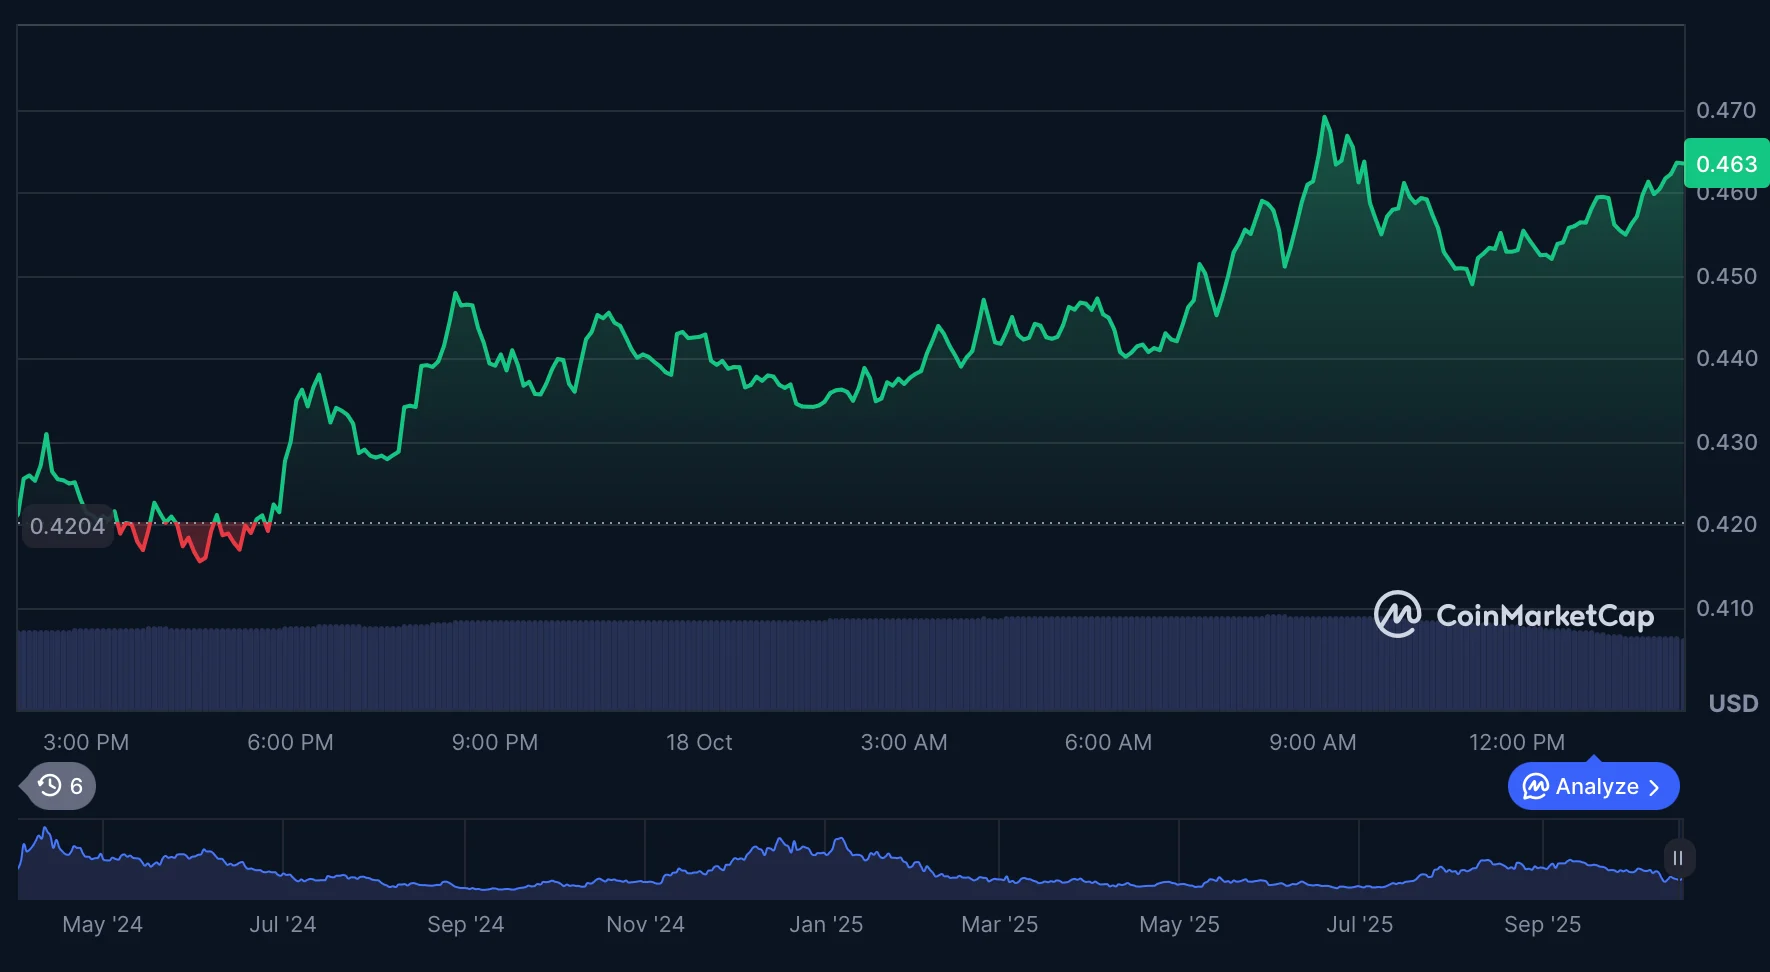The image size is (1770, 972).
Task: Click the chevron arrow on Analyze button
Action: 1654,788
